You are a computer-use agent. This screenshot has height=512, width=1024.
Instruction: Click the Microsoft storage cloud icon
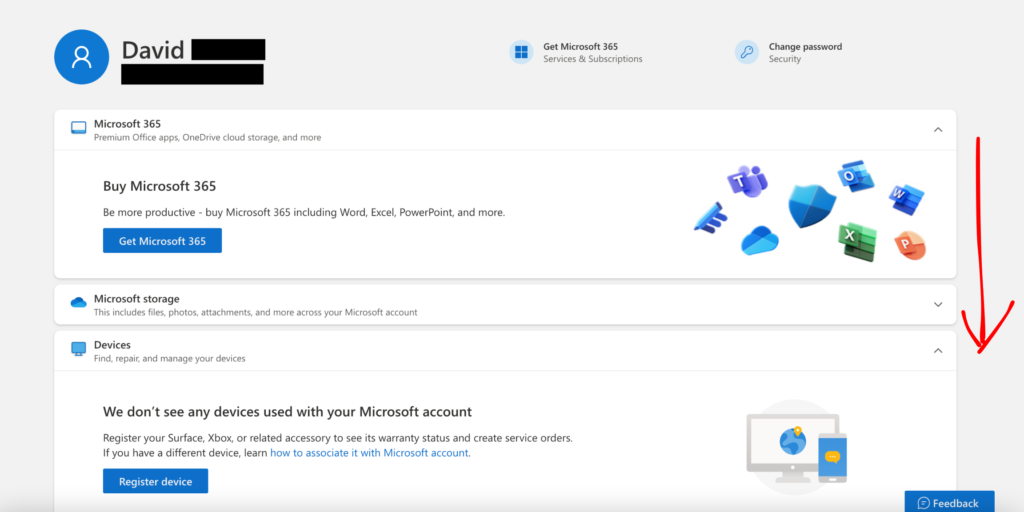click(78, 303)
